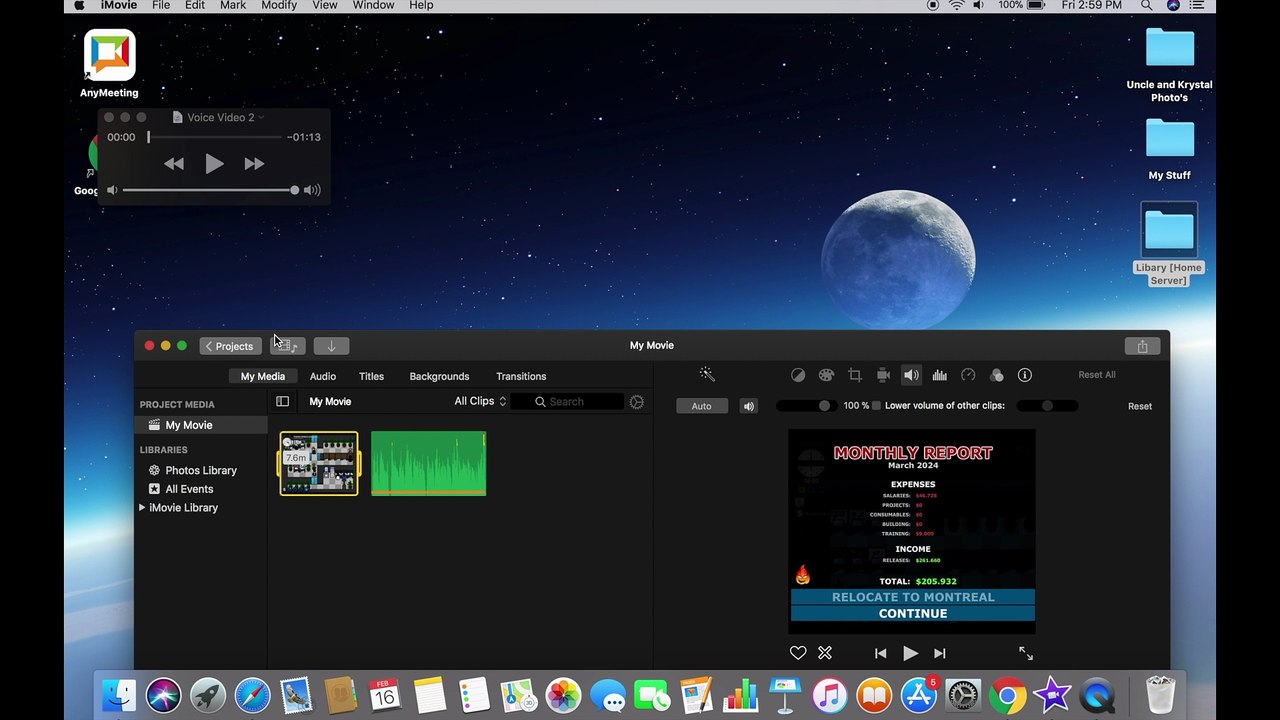Click the import media down-arrow button

pyautogui.click(x=331, y=346)
